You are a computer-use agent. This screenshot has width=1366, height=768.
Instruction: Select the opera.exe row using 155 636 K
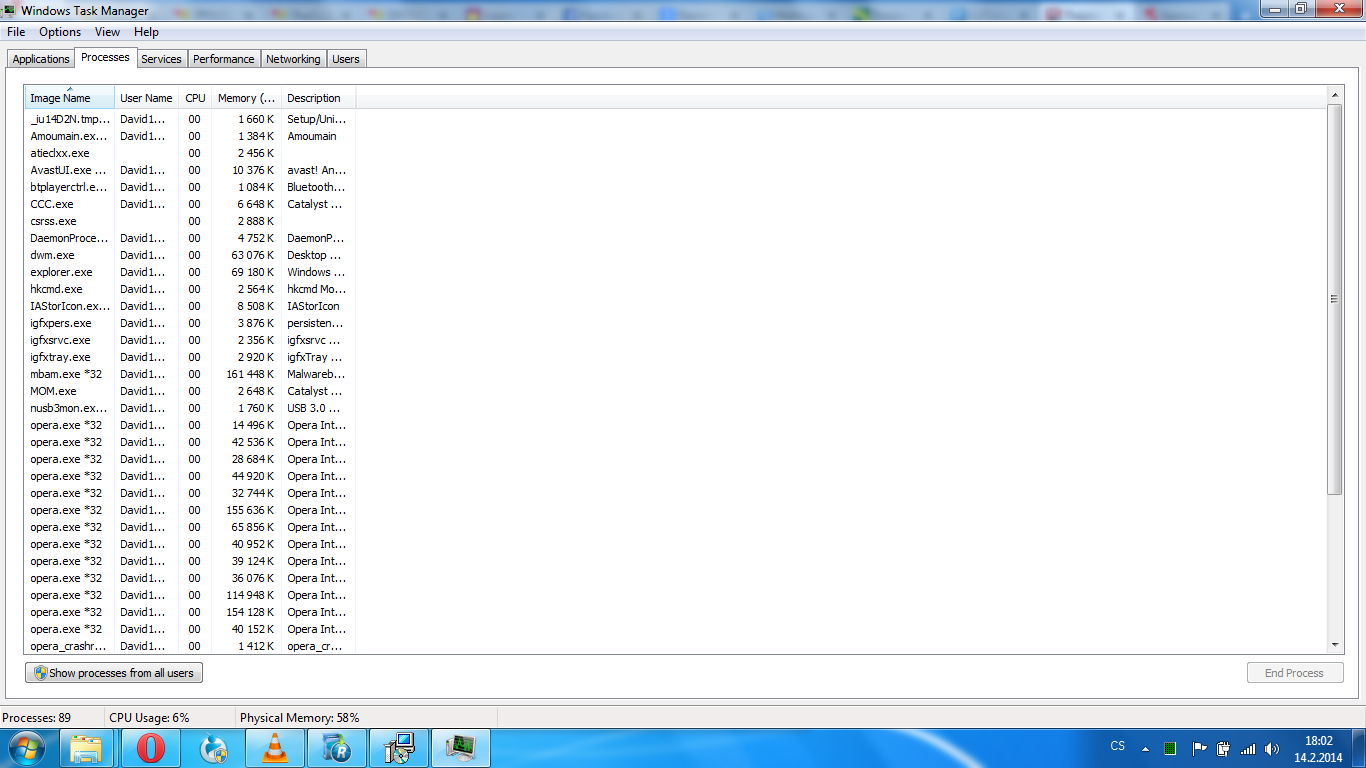tap(190, 510)
